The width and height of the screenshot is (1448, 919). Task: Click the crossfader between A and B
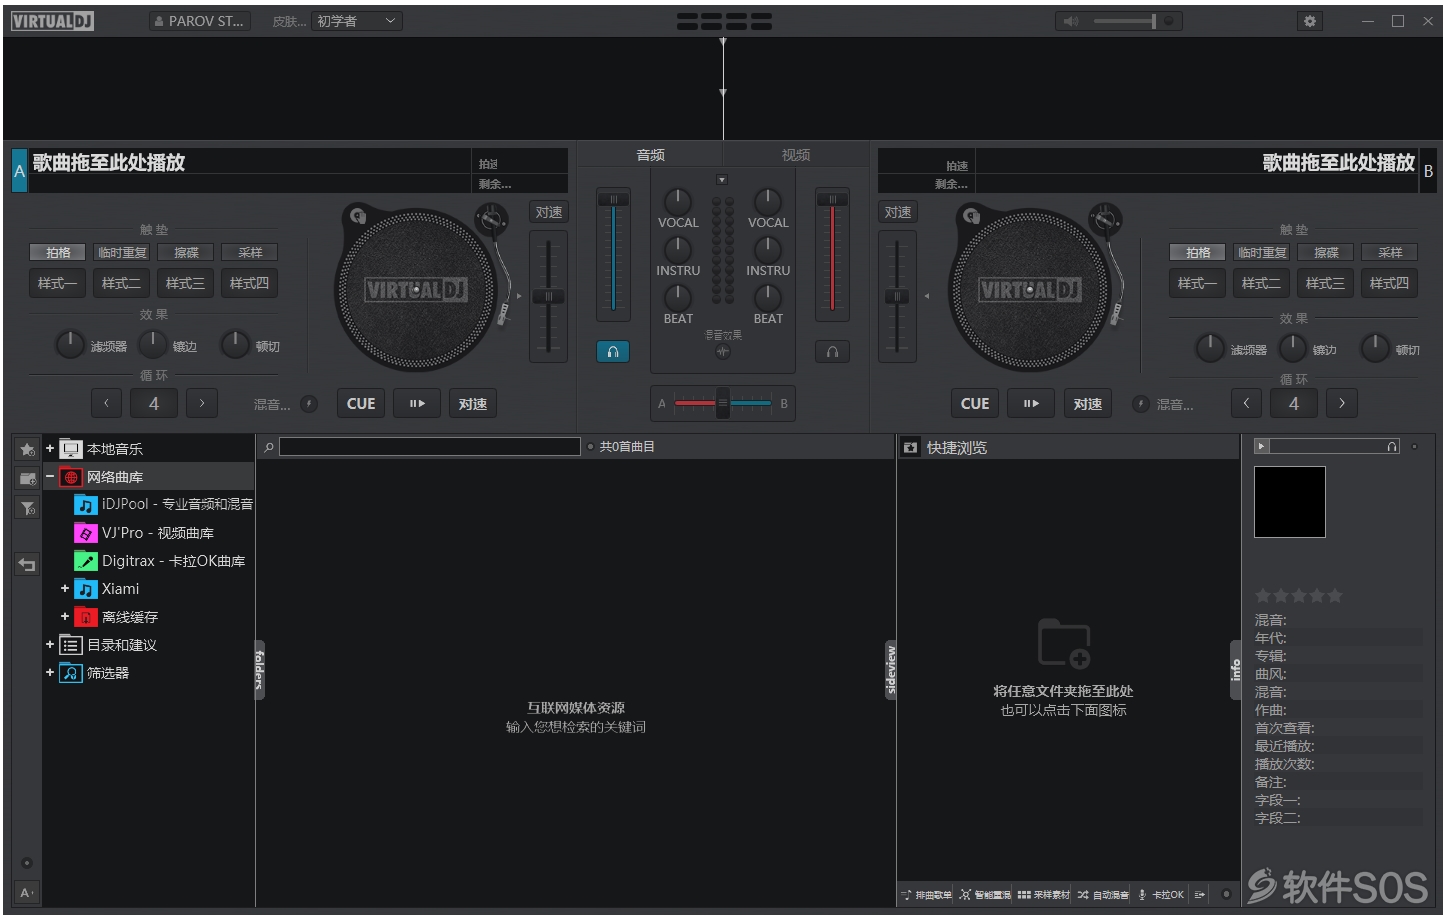(723, 404)
